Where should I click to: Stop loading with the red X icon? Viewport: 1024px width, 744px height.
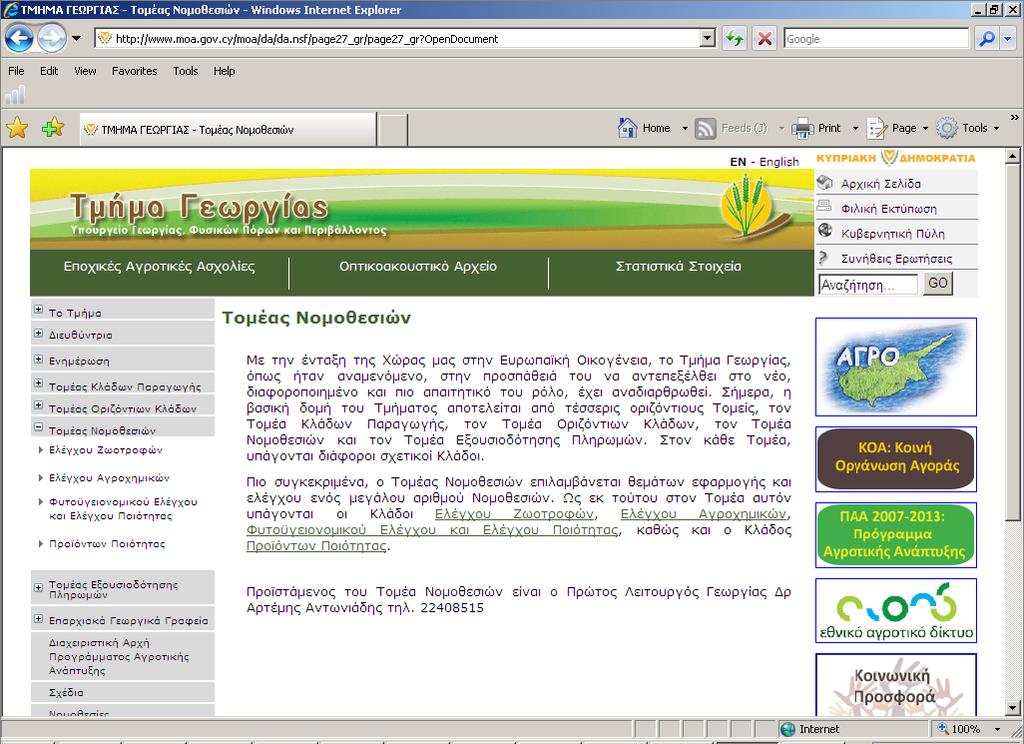click(764, 39)
